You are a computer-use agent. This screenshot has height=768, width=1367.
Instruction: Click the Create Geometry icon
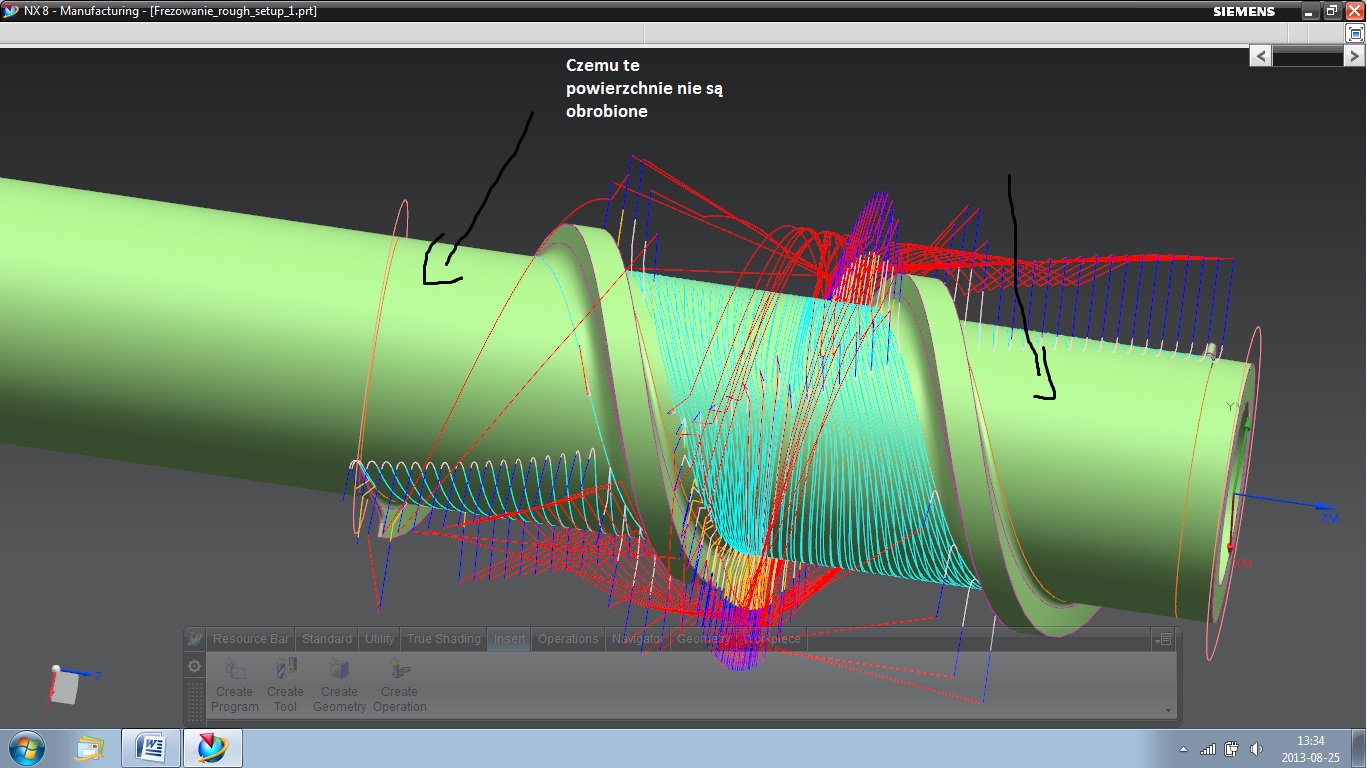pyautogui.click(x=339, y=669)
